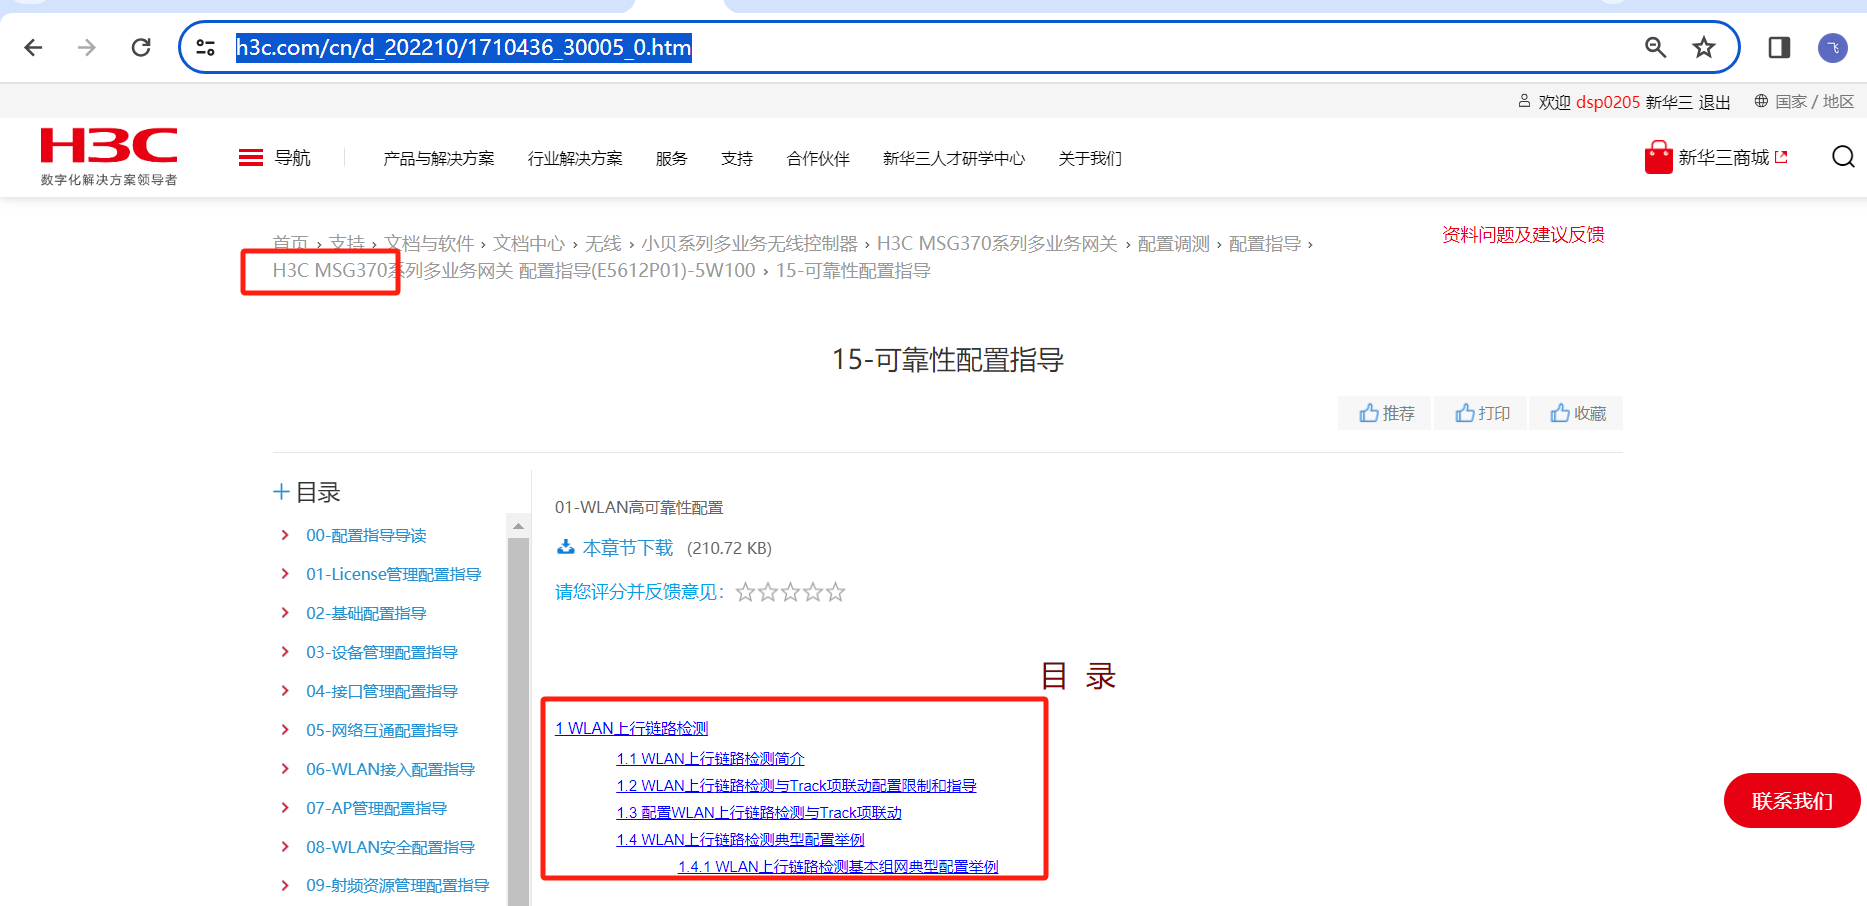Open the 1 WLAN上行链路检测 link
Screen dimensions: 1867x906
[x=632, y=728]
